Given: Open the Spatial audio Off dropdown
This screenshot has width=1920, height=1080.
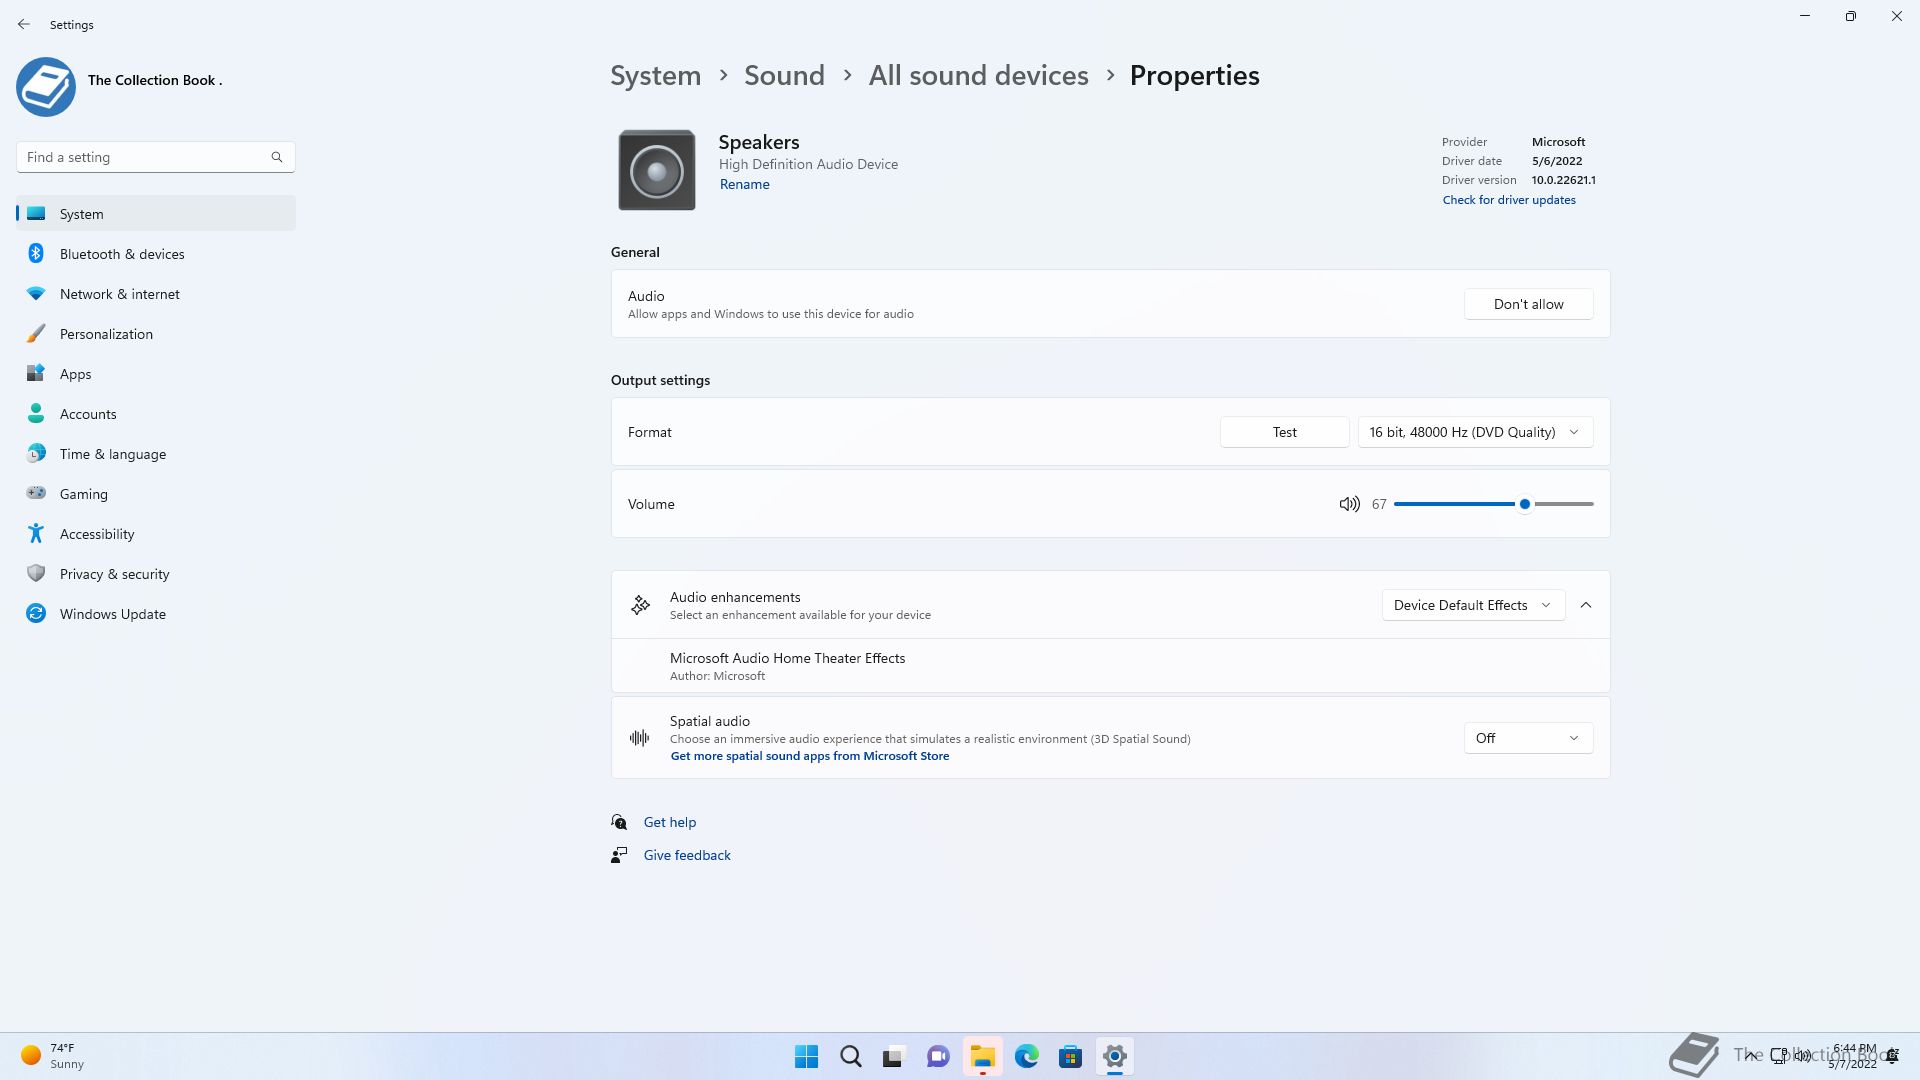Looking at the screenshot, I should pyautogui.click(x=1528, y=738).
